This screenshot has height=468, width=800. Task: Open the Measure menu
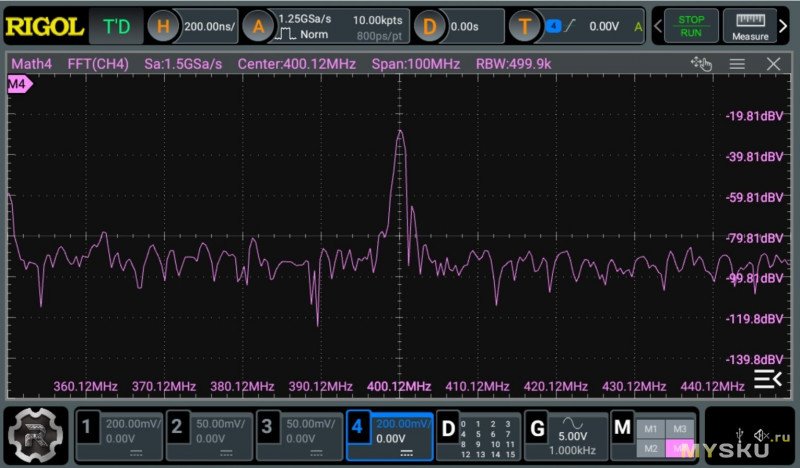(749, 26)
